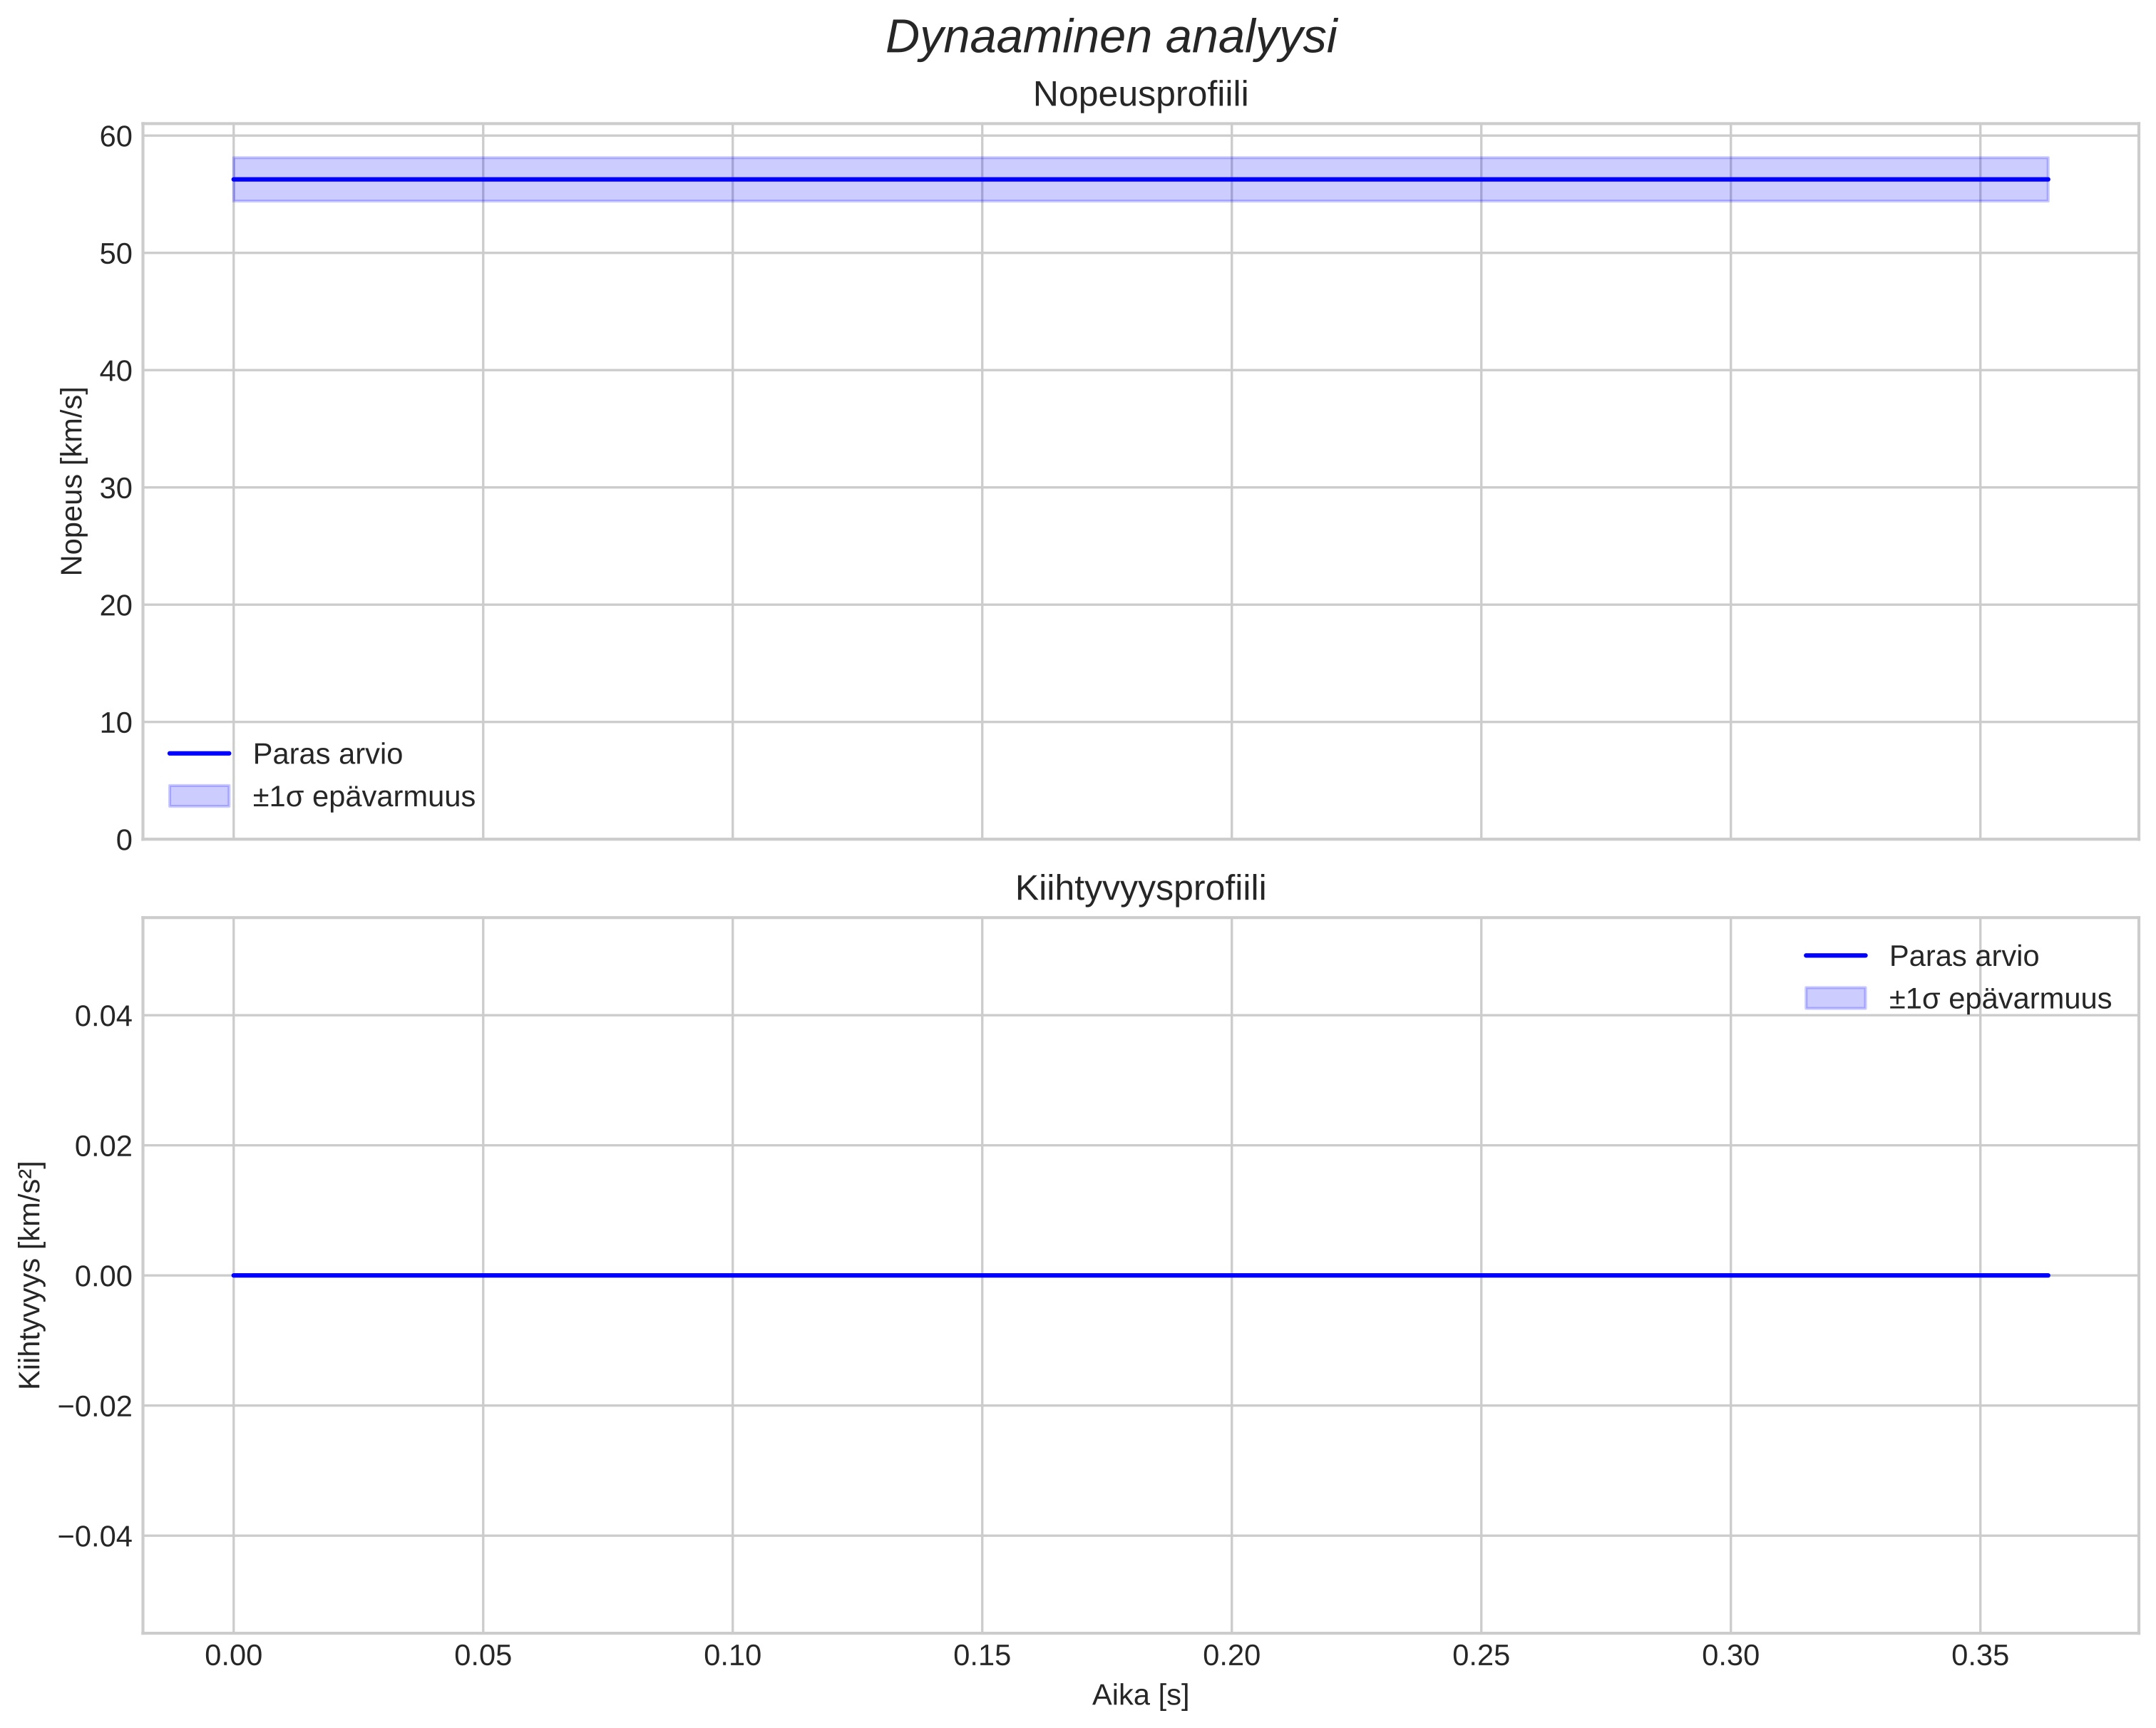Click the 'Aika [s]' x-axis label
Viewport: 2156px width, 1728px height.
tap(1140, 1696)
